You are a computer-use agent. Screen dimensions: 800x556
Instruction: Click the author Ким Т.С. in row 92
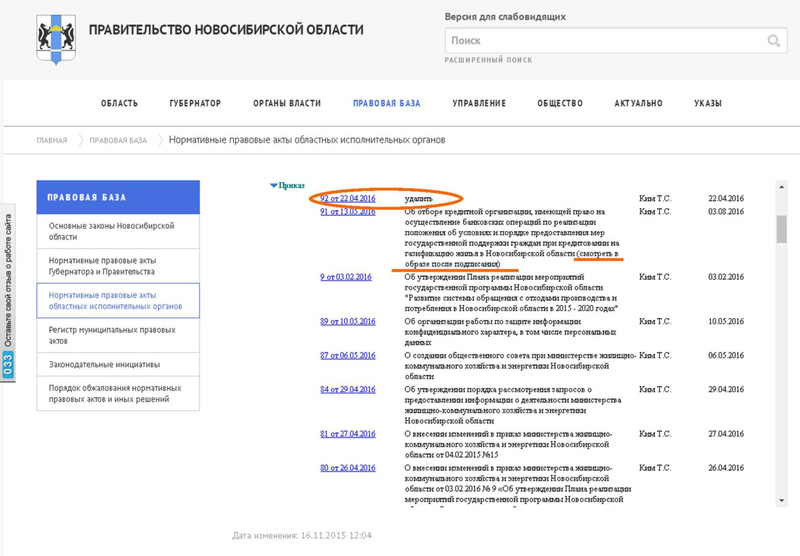pyautogui.click(x=655, y=198)
